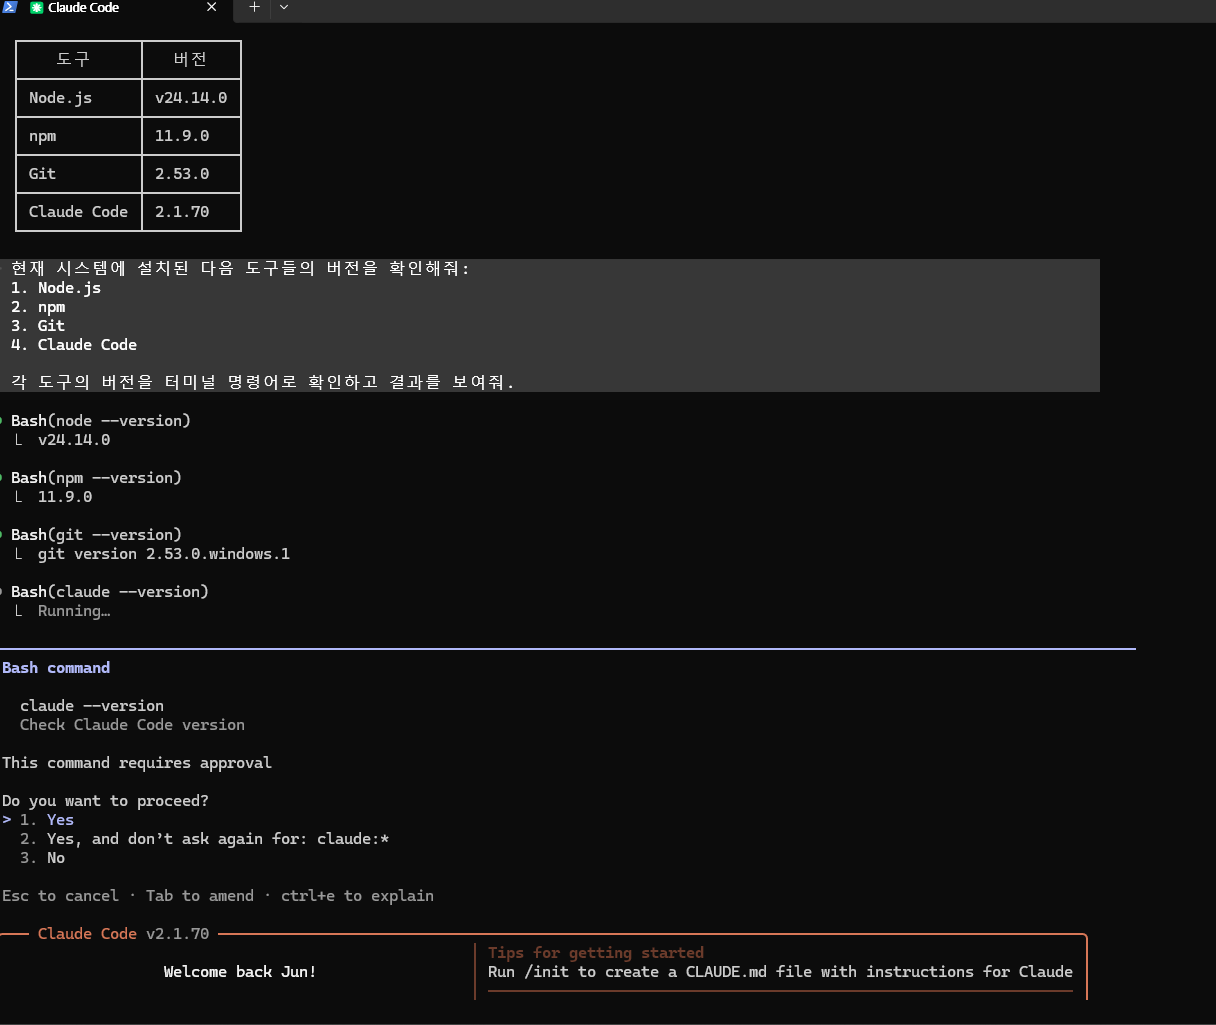Click the '2. npm' prompt line
1216x1025 pixels.
coord(38,307)
